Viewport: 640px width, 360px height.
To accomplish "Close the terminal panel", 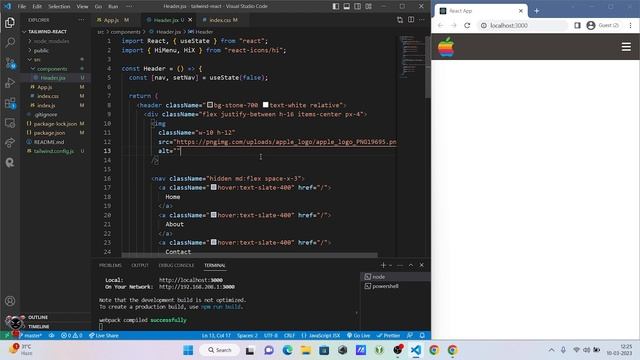I will [422, 265].
